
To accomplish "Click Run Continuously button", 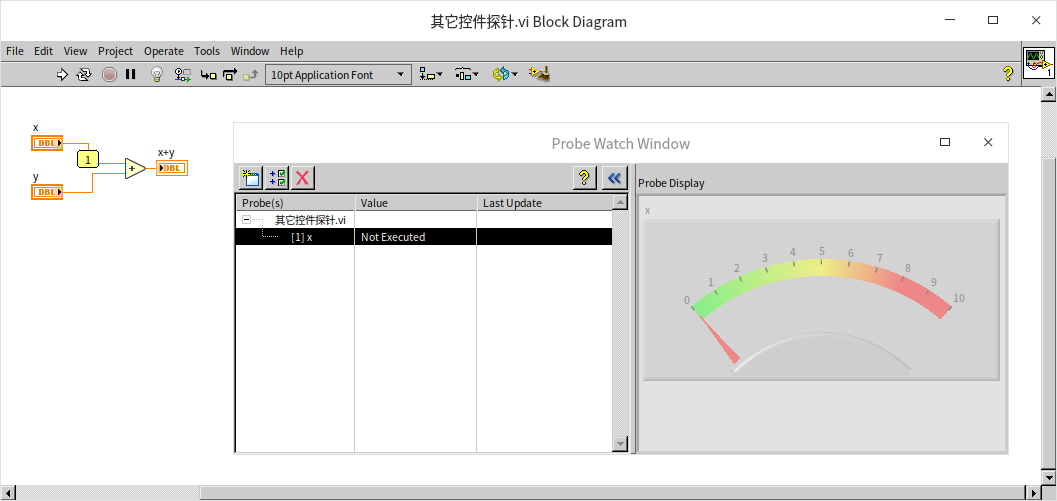I will (x=84, y=74).
